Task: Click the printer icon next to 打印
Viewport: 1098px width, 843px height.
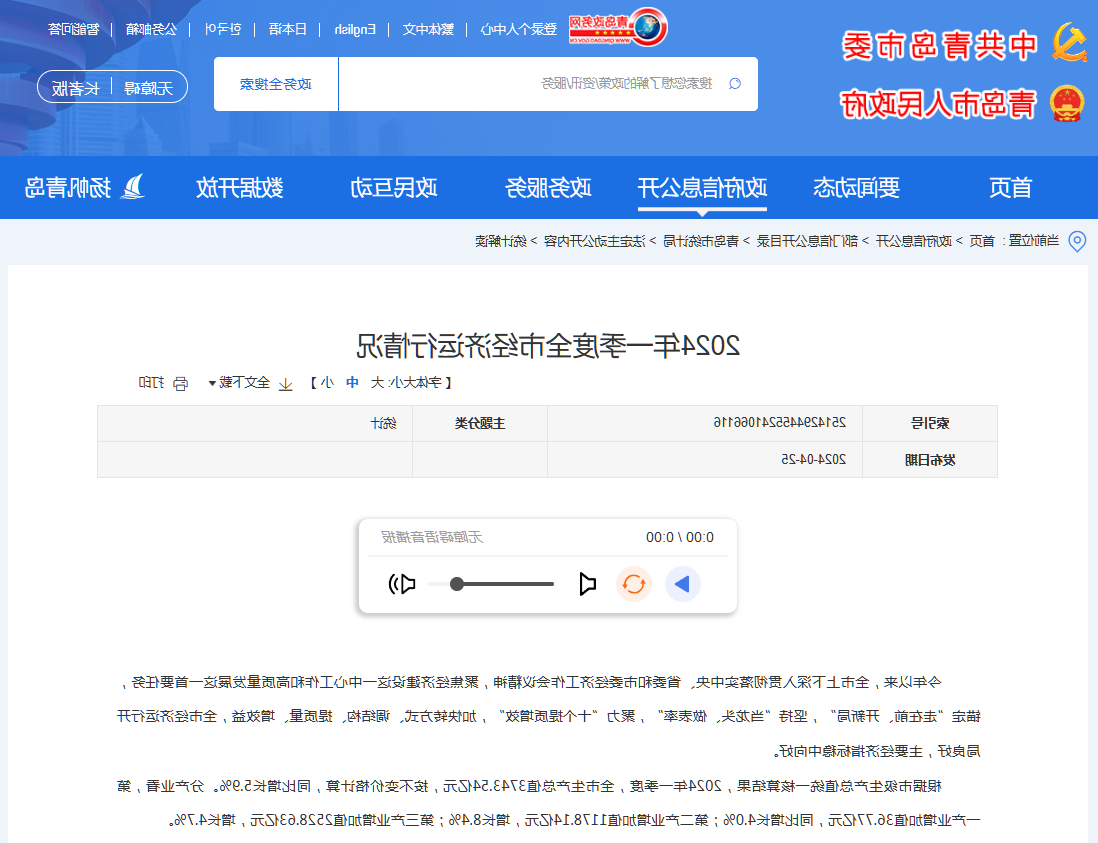Action: click(181, 383)
